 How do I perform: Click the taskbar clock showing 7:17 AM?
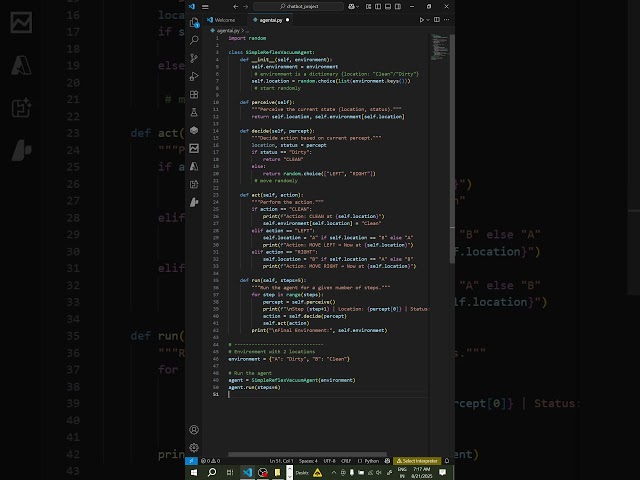pos(422,473)
